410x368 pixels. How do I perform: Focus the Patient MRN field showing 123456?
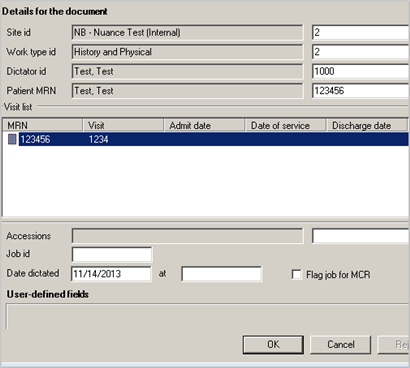pyautogui.click(x=361, y=91)
